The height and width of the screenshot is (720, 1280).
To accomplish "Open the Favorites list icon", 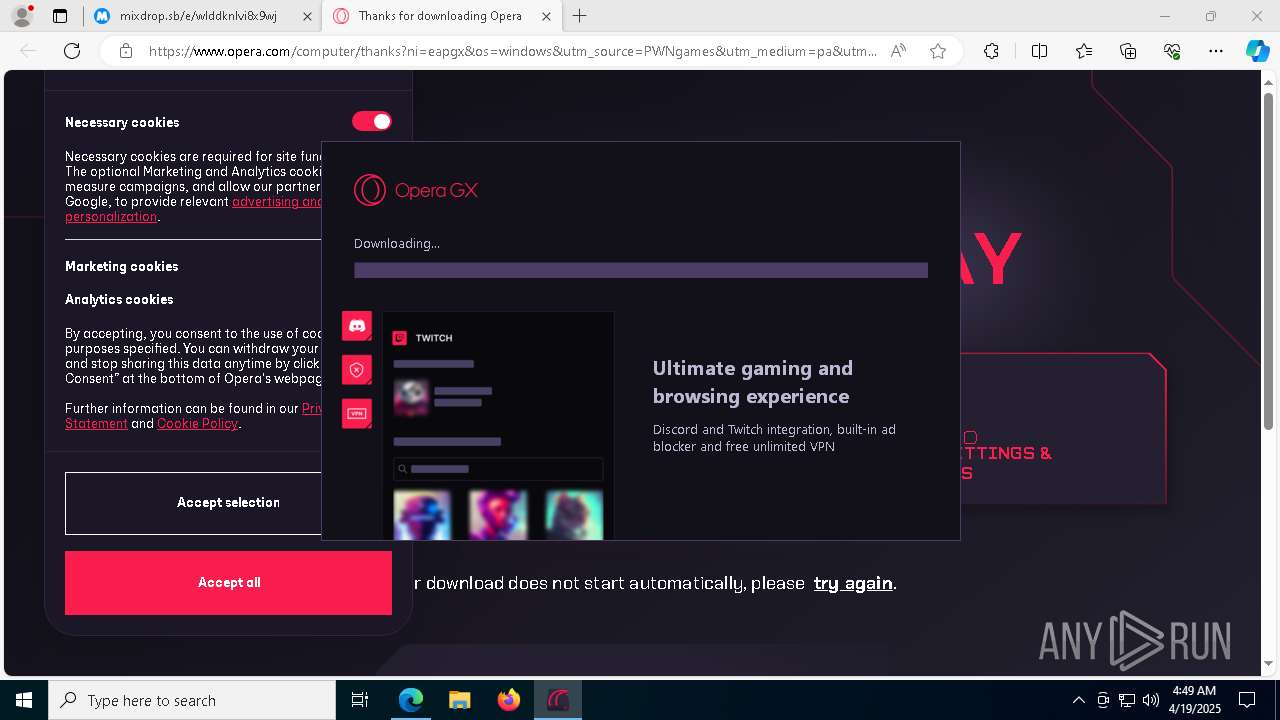I will (x=1084, y=51).
